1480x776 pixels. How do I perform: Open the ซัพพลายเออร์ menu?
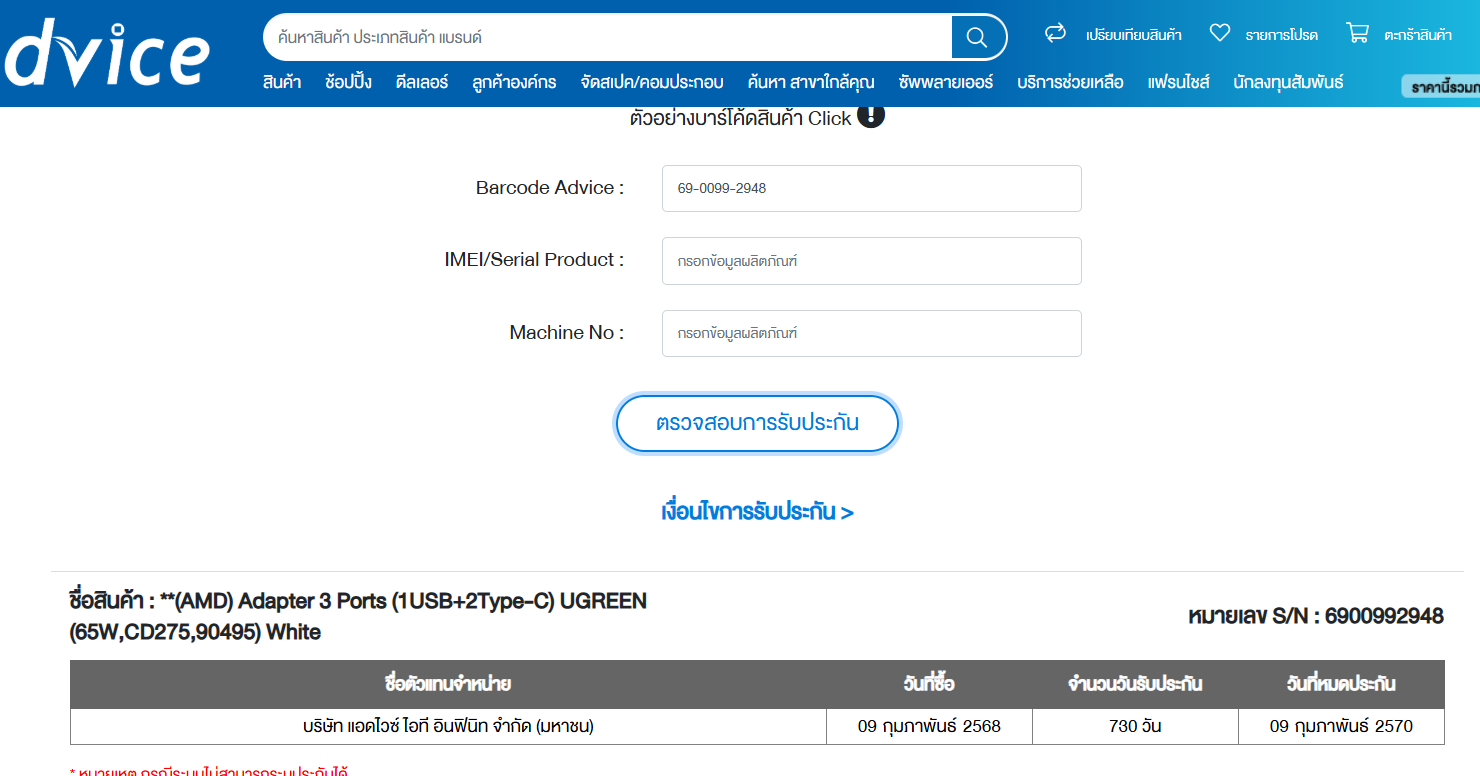pos(946,82)
